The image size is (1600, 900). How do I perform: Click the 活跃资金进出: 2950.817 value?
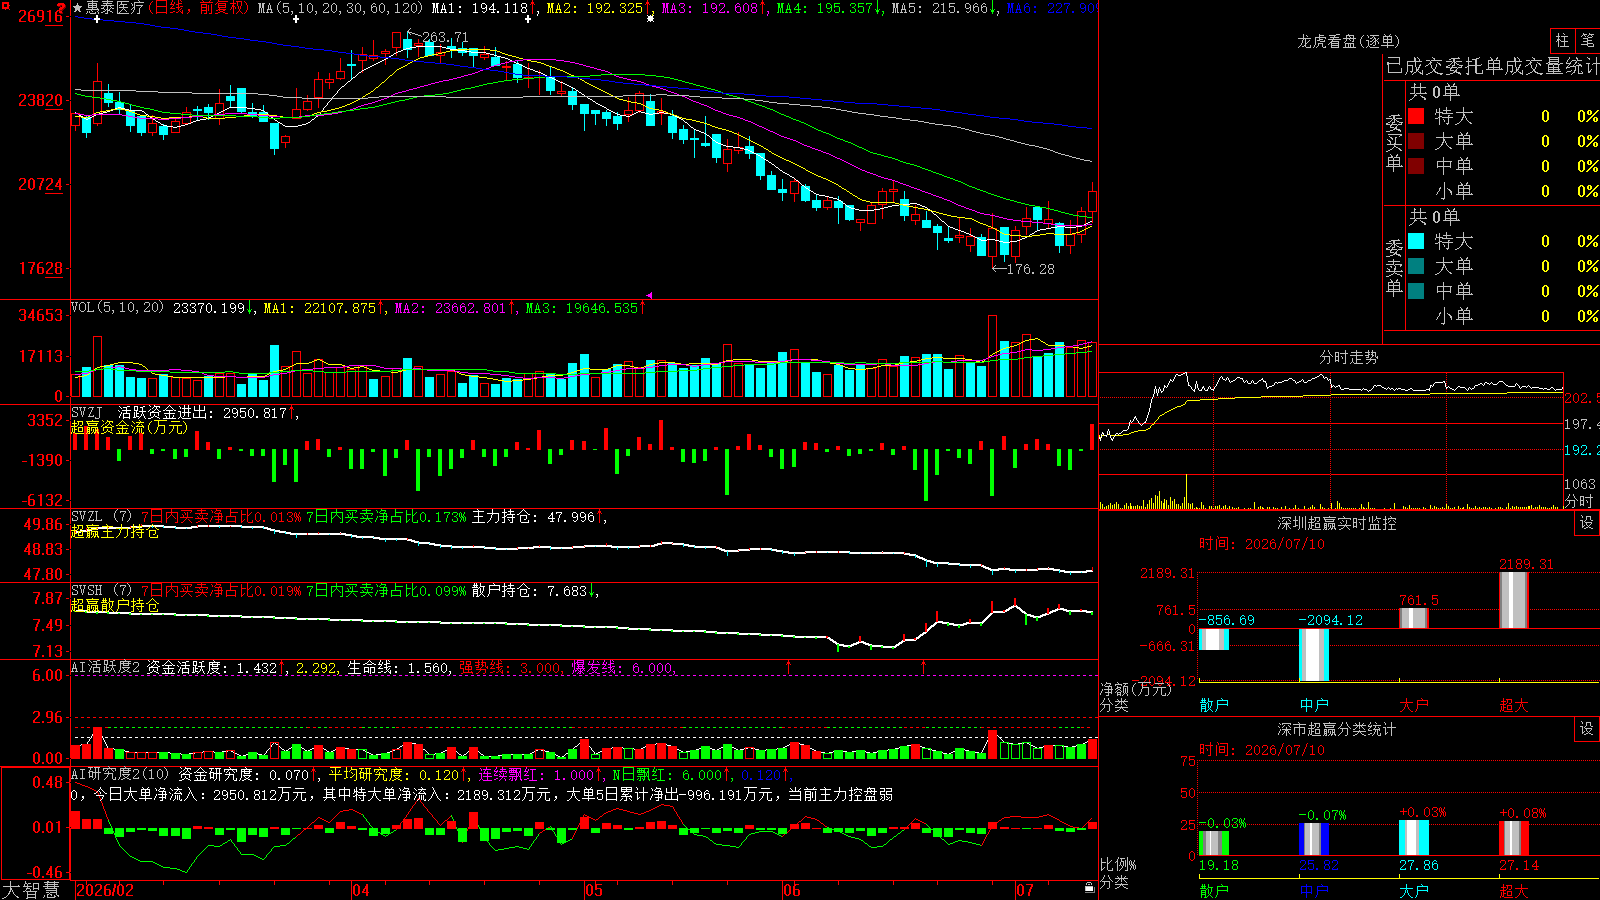pos(203,413)
